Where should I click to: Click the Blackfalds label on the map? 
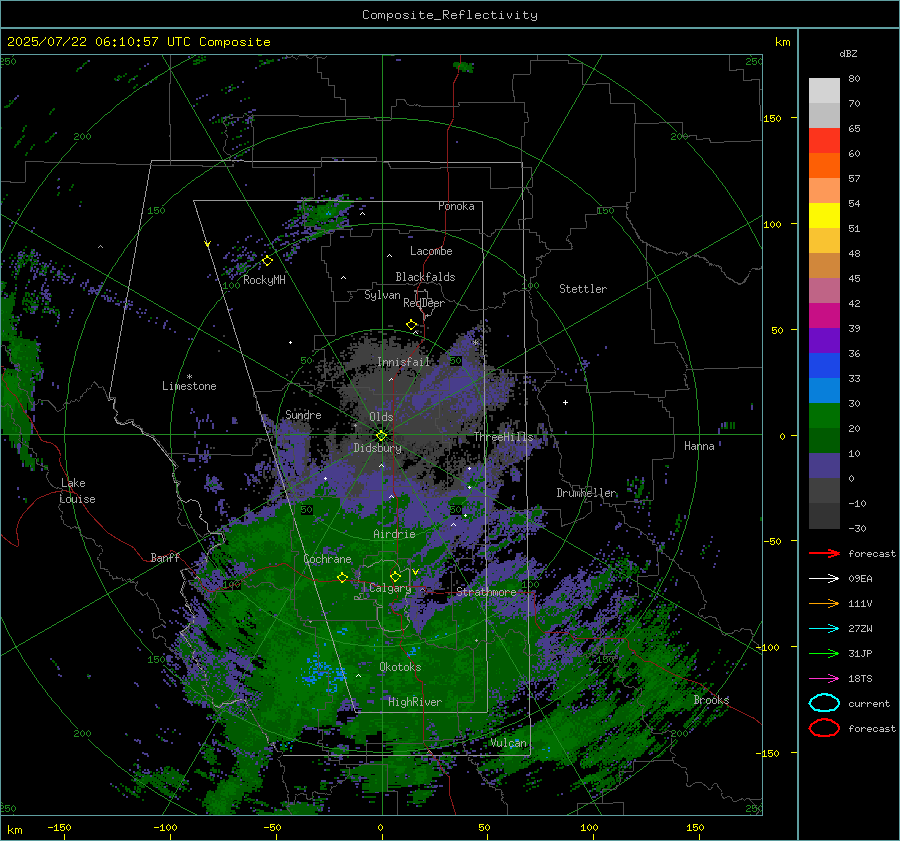425,277
